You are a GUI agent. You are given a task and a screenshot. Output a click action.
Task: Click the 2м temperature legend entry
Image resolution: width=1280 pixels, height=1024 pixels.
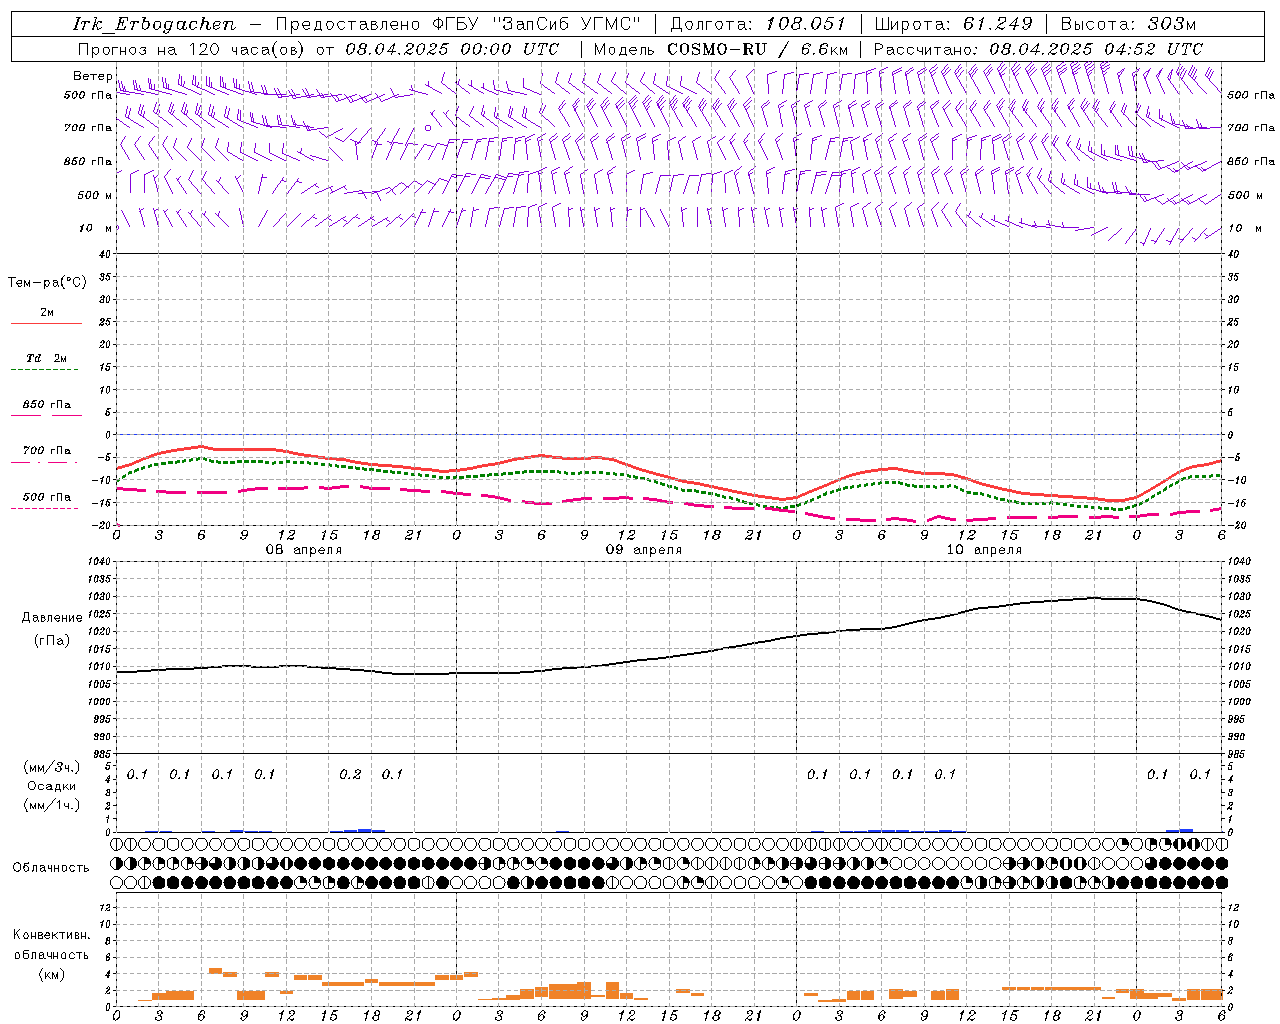(47, 313)
